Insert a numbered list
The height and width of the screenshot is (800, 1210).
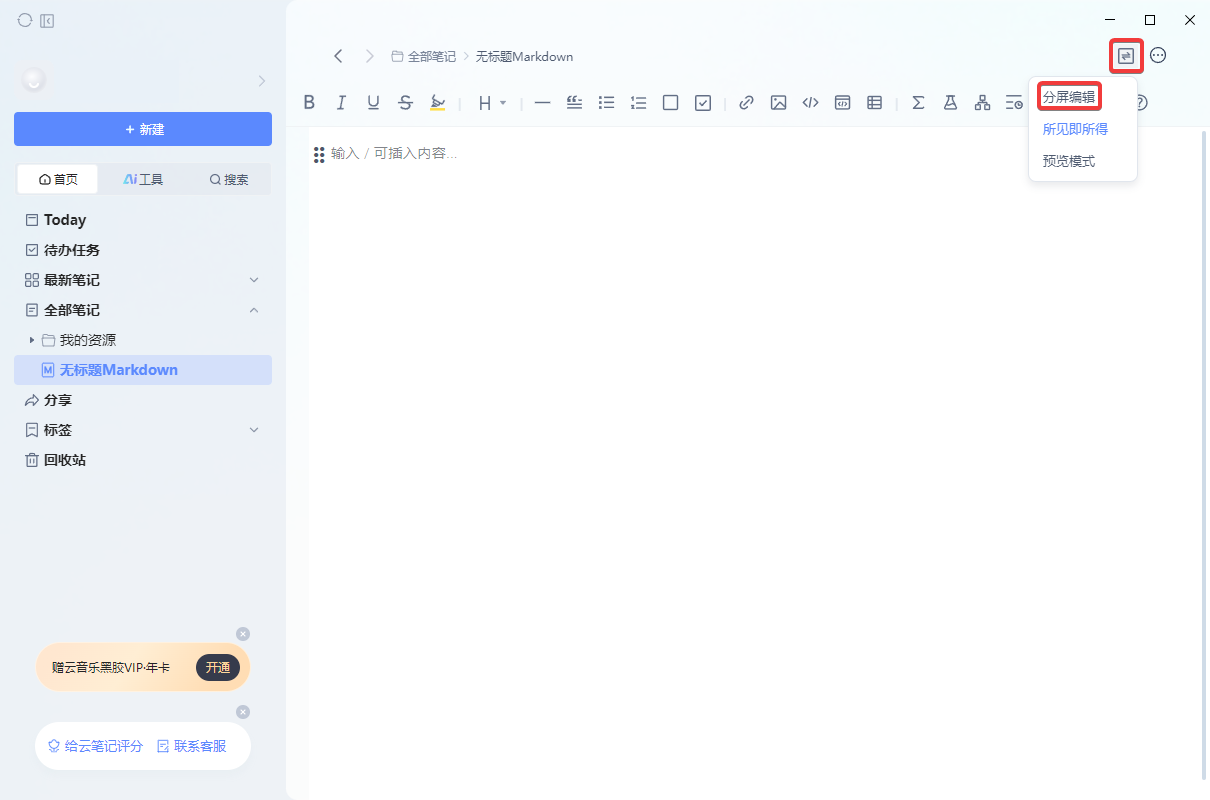click(x=638, y=102)
